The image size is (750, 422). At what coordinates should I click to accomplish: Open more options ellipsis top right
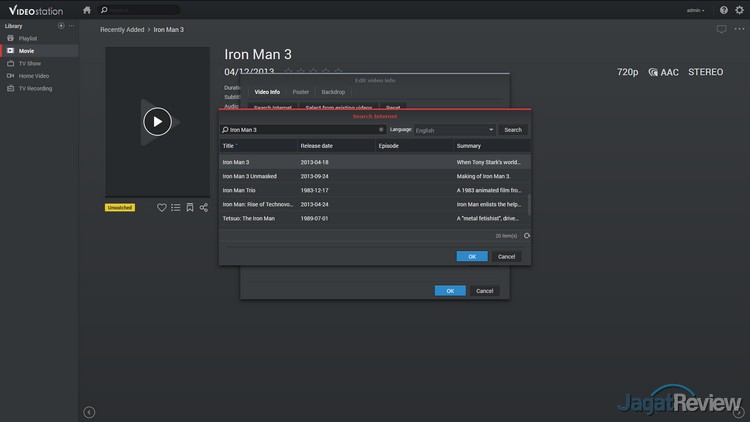(x=739, y=29)
